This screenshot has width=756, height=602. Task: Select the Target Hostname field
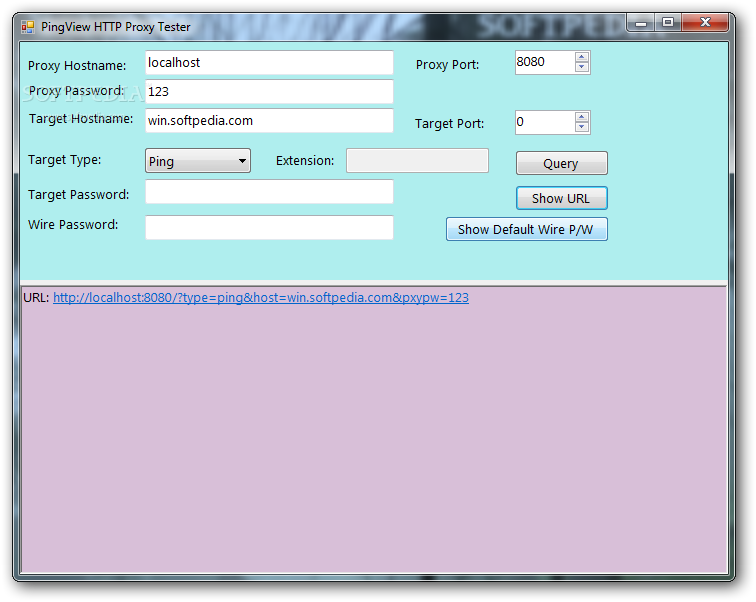269,121
